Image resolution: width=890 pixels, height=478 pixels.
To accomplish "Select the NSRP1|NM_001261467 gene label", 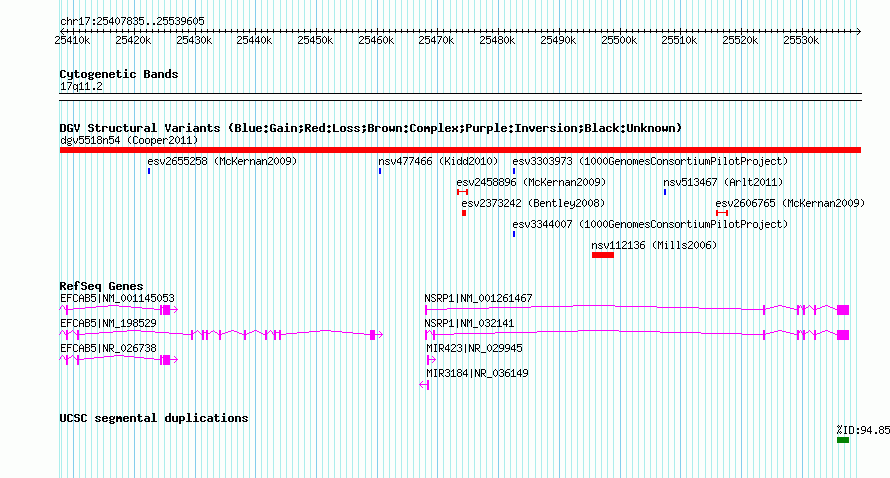I will click(x=478, y=298).
